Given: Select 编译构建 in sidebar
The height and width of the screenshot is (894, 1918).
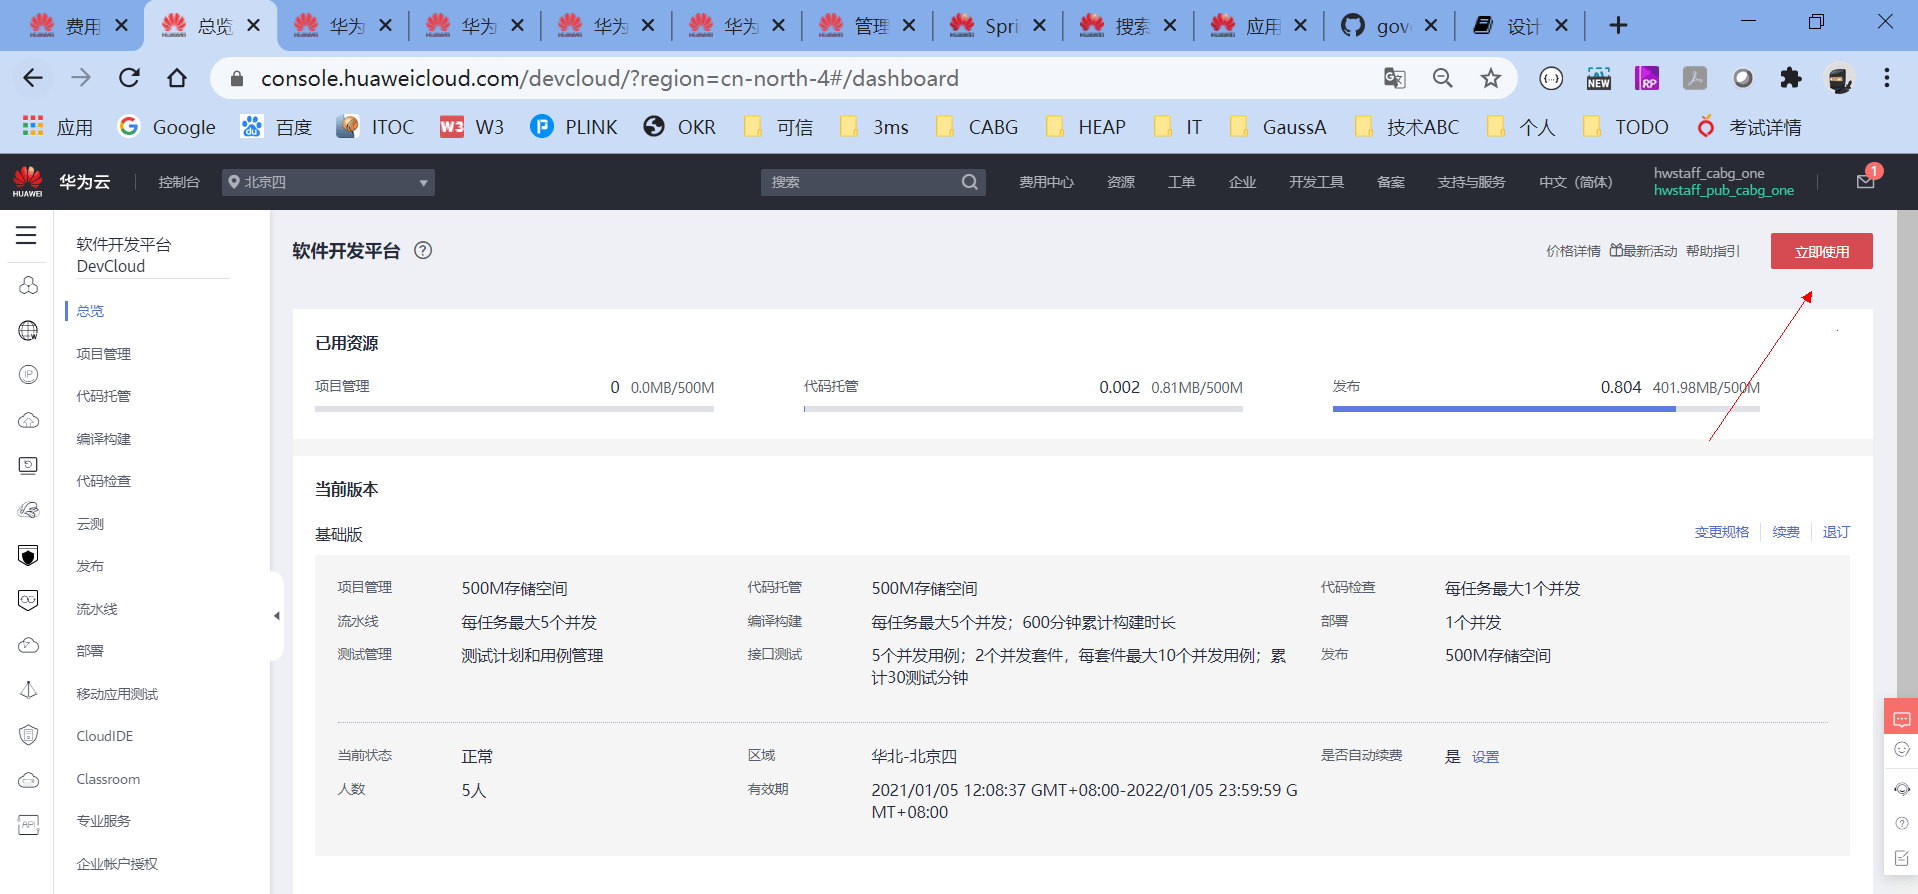Looking at the screenshot, I should click(x=104, y=439).
